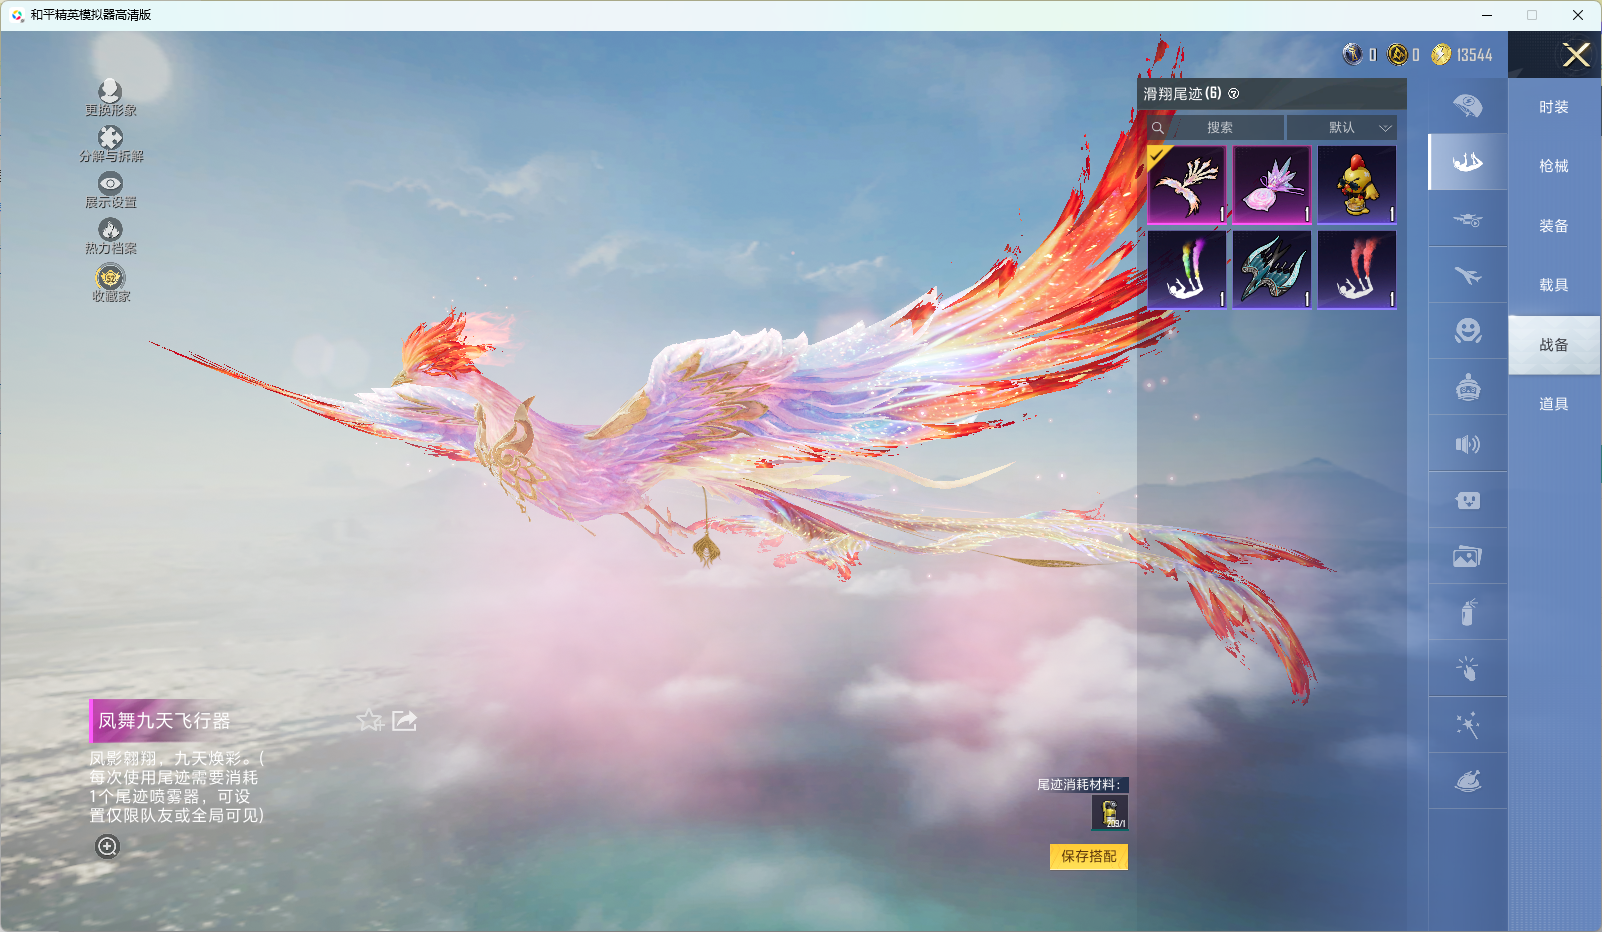The width and height of the screenshot is (1602, 932).
Task: Switch to the 道具 tab
Action: click(1554, 404)
